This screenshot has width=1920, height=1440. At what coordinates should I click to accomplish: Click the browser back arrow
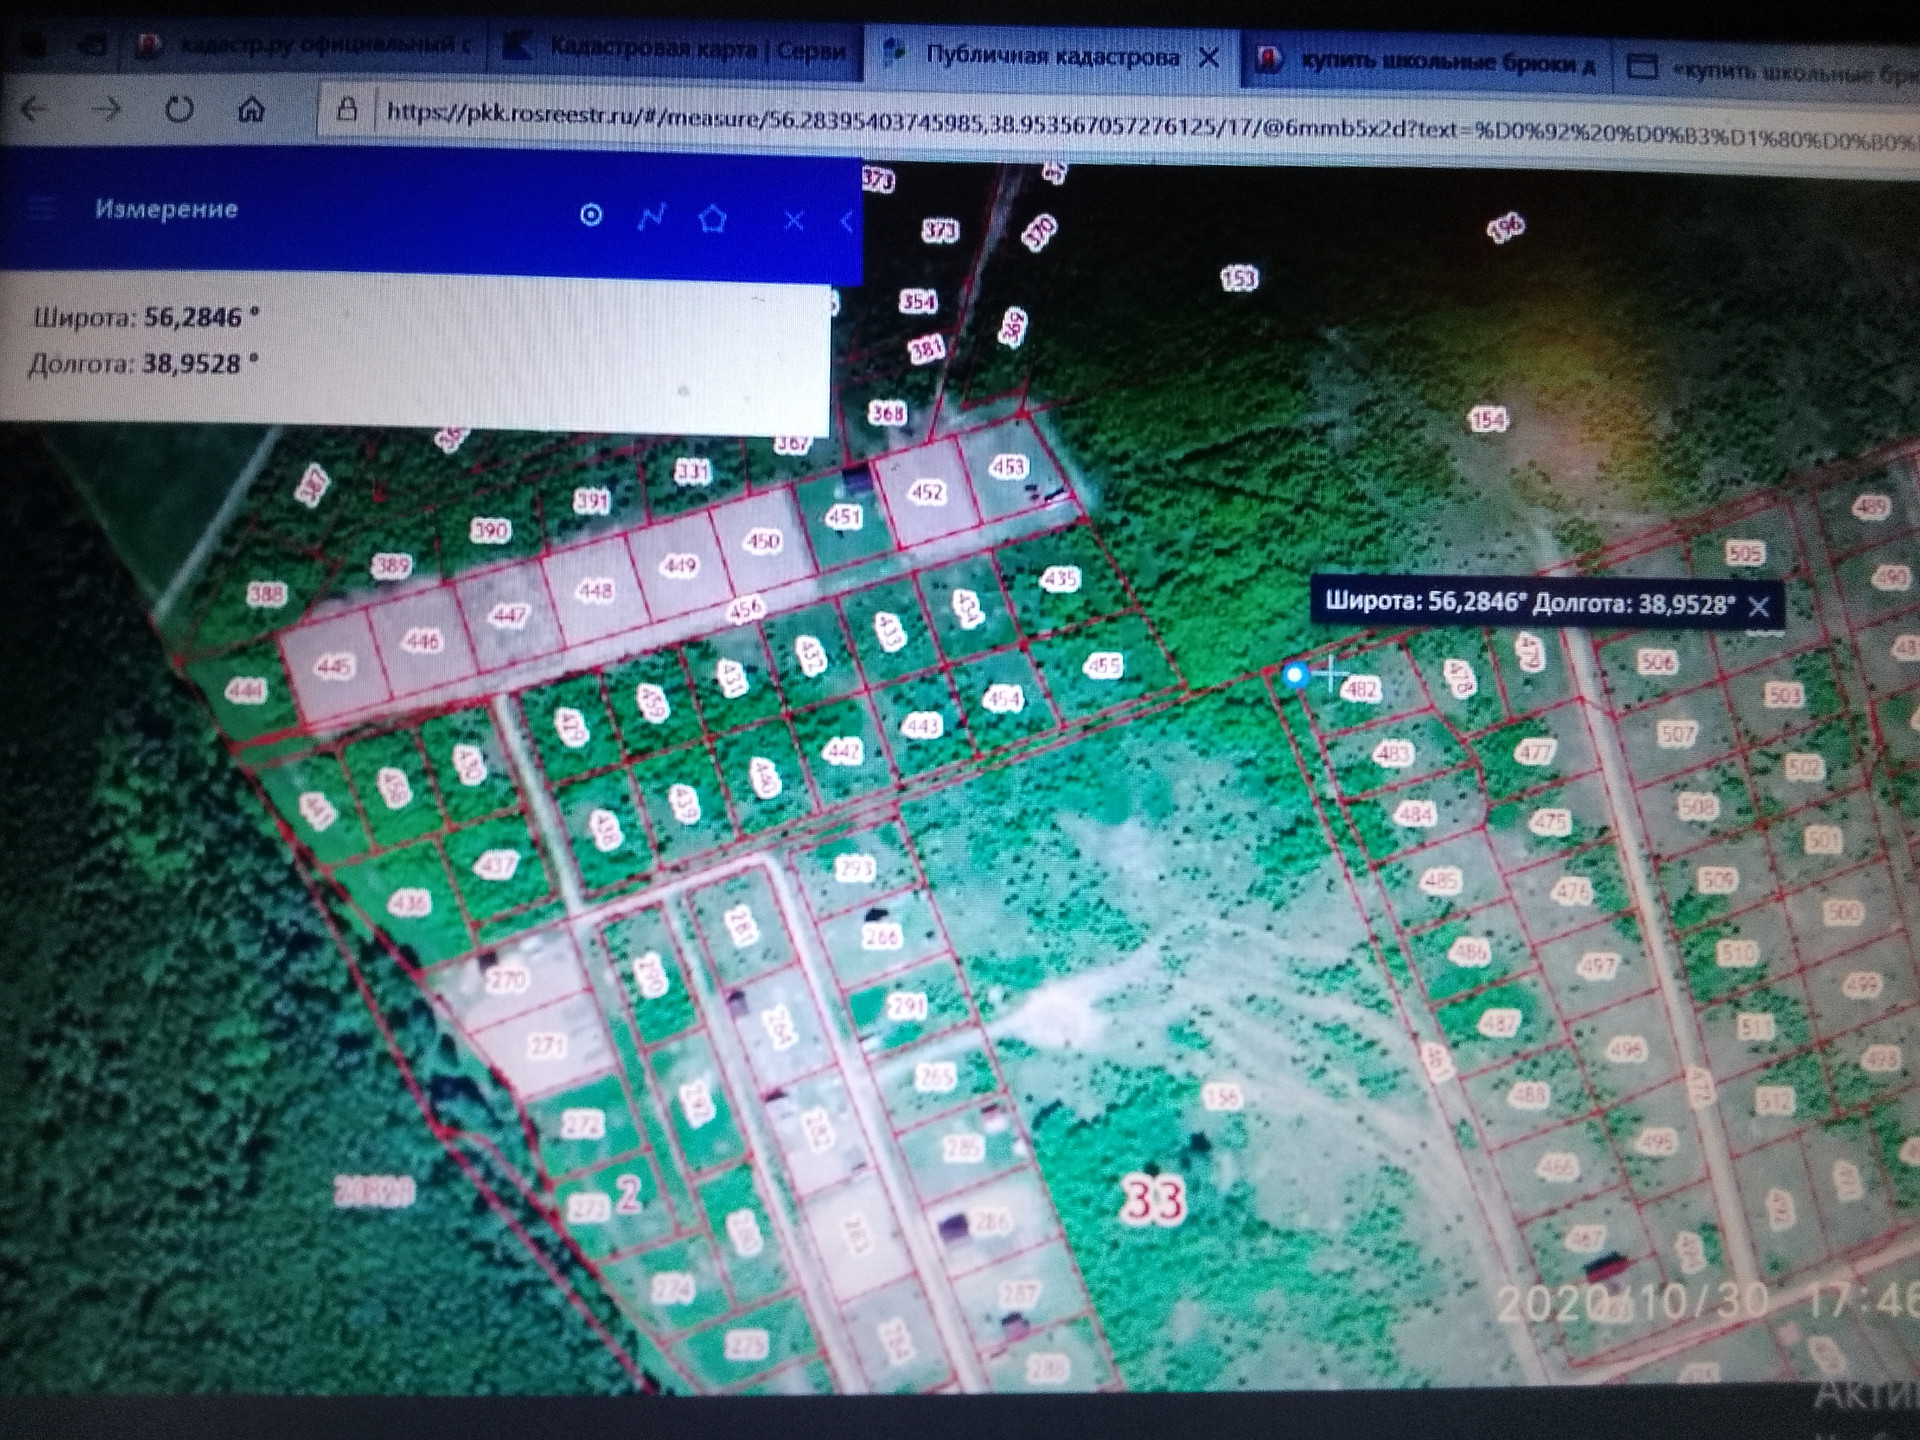click(35, 109)
